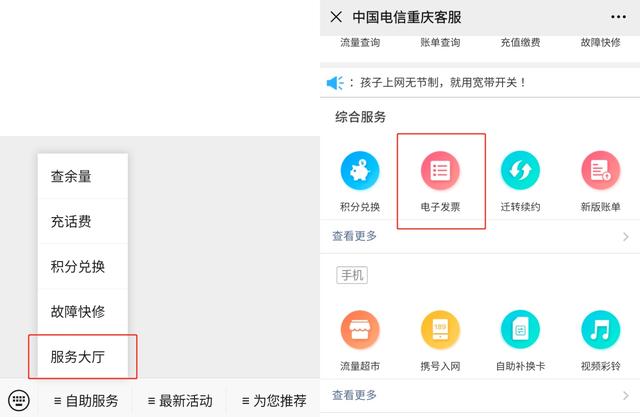The width and height of the screenshot is (640, 417).
Task: Open 查看更多 under 综合服务
Action: (x=354, y=236)
